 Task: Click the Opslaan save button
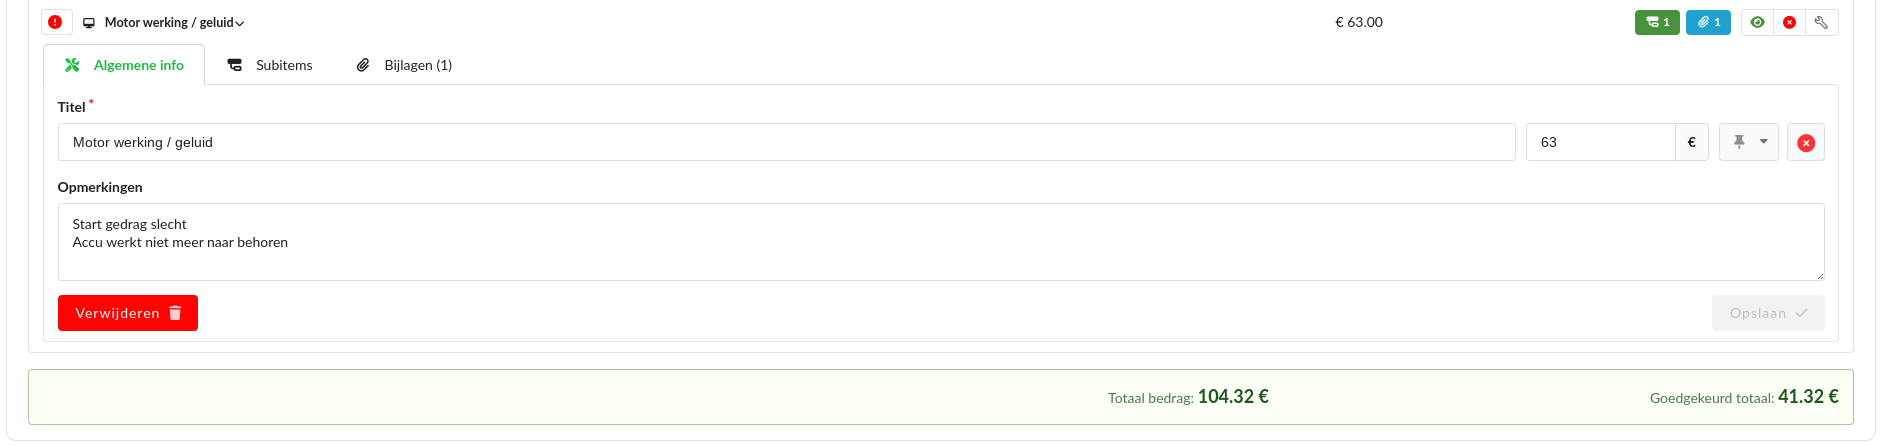pyautogui.click(x=1767, y=313)
